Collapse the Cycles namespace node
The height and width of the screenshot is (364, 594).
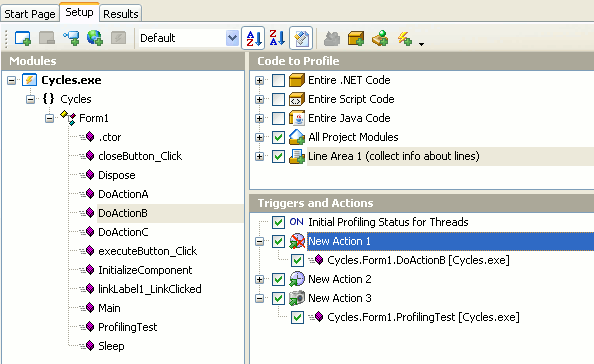point(31,99)
